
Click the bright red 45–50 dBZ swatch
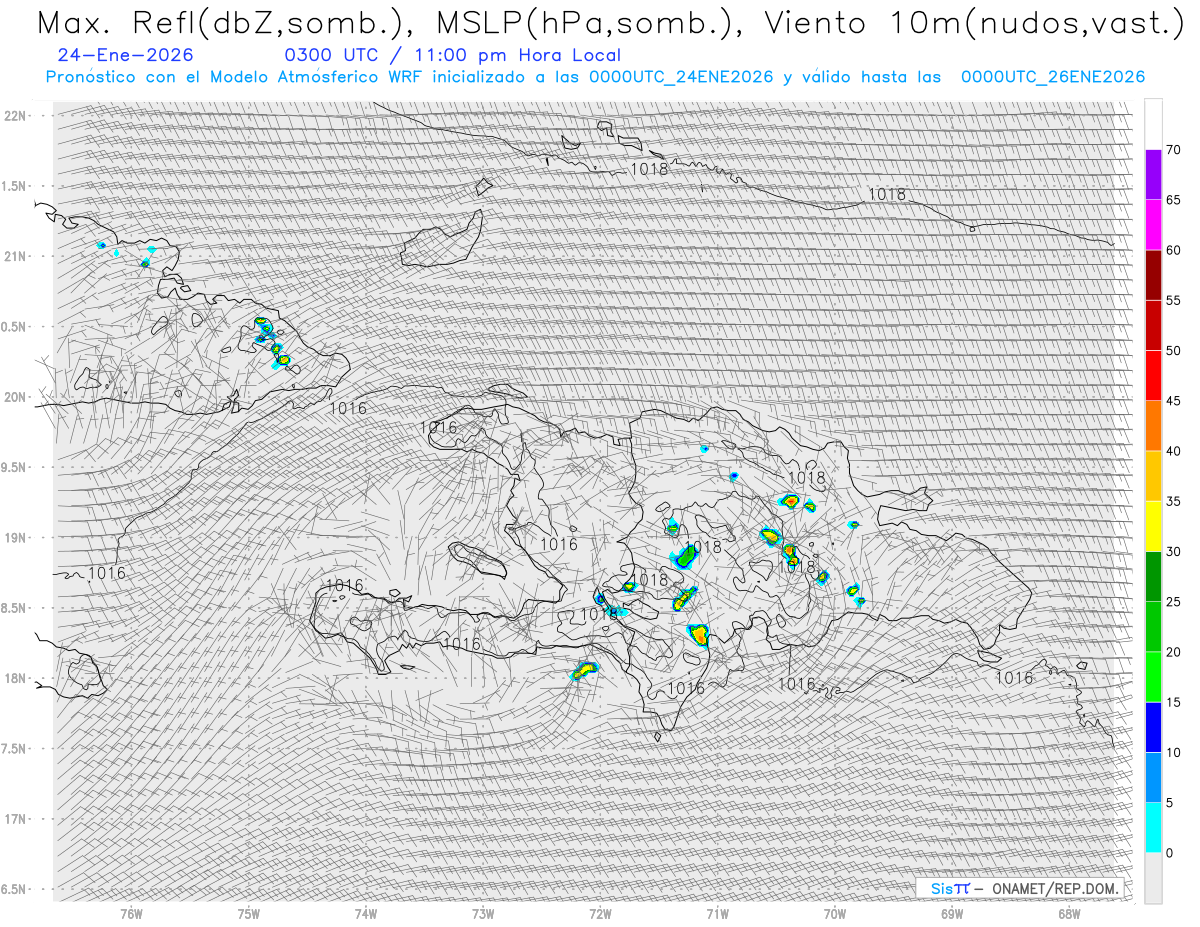pos(1153,376)
